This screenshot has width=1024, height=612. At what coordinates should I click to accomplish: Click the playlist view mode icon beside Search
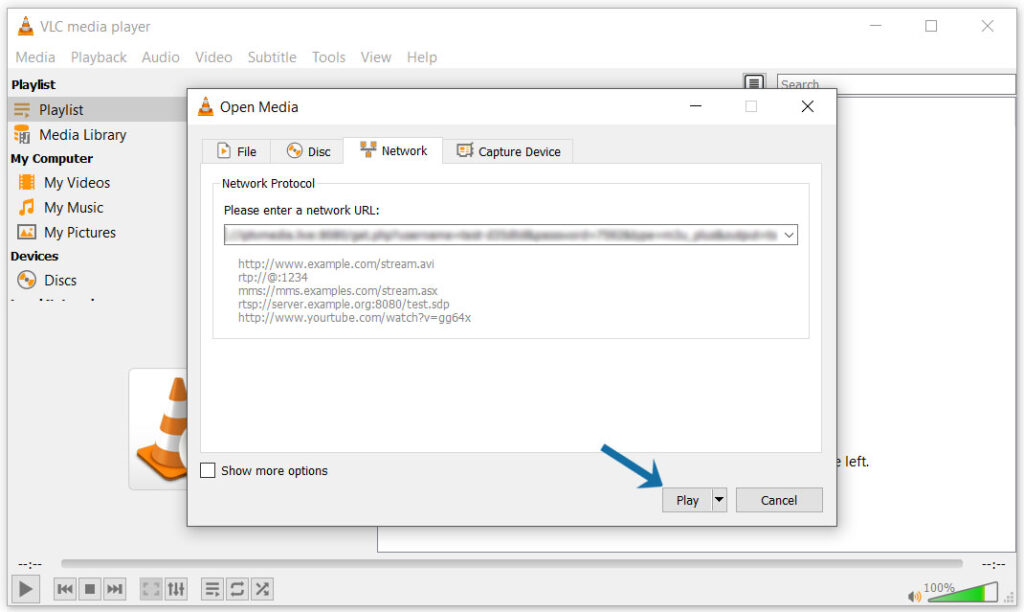click(754, 83)
